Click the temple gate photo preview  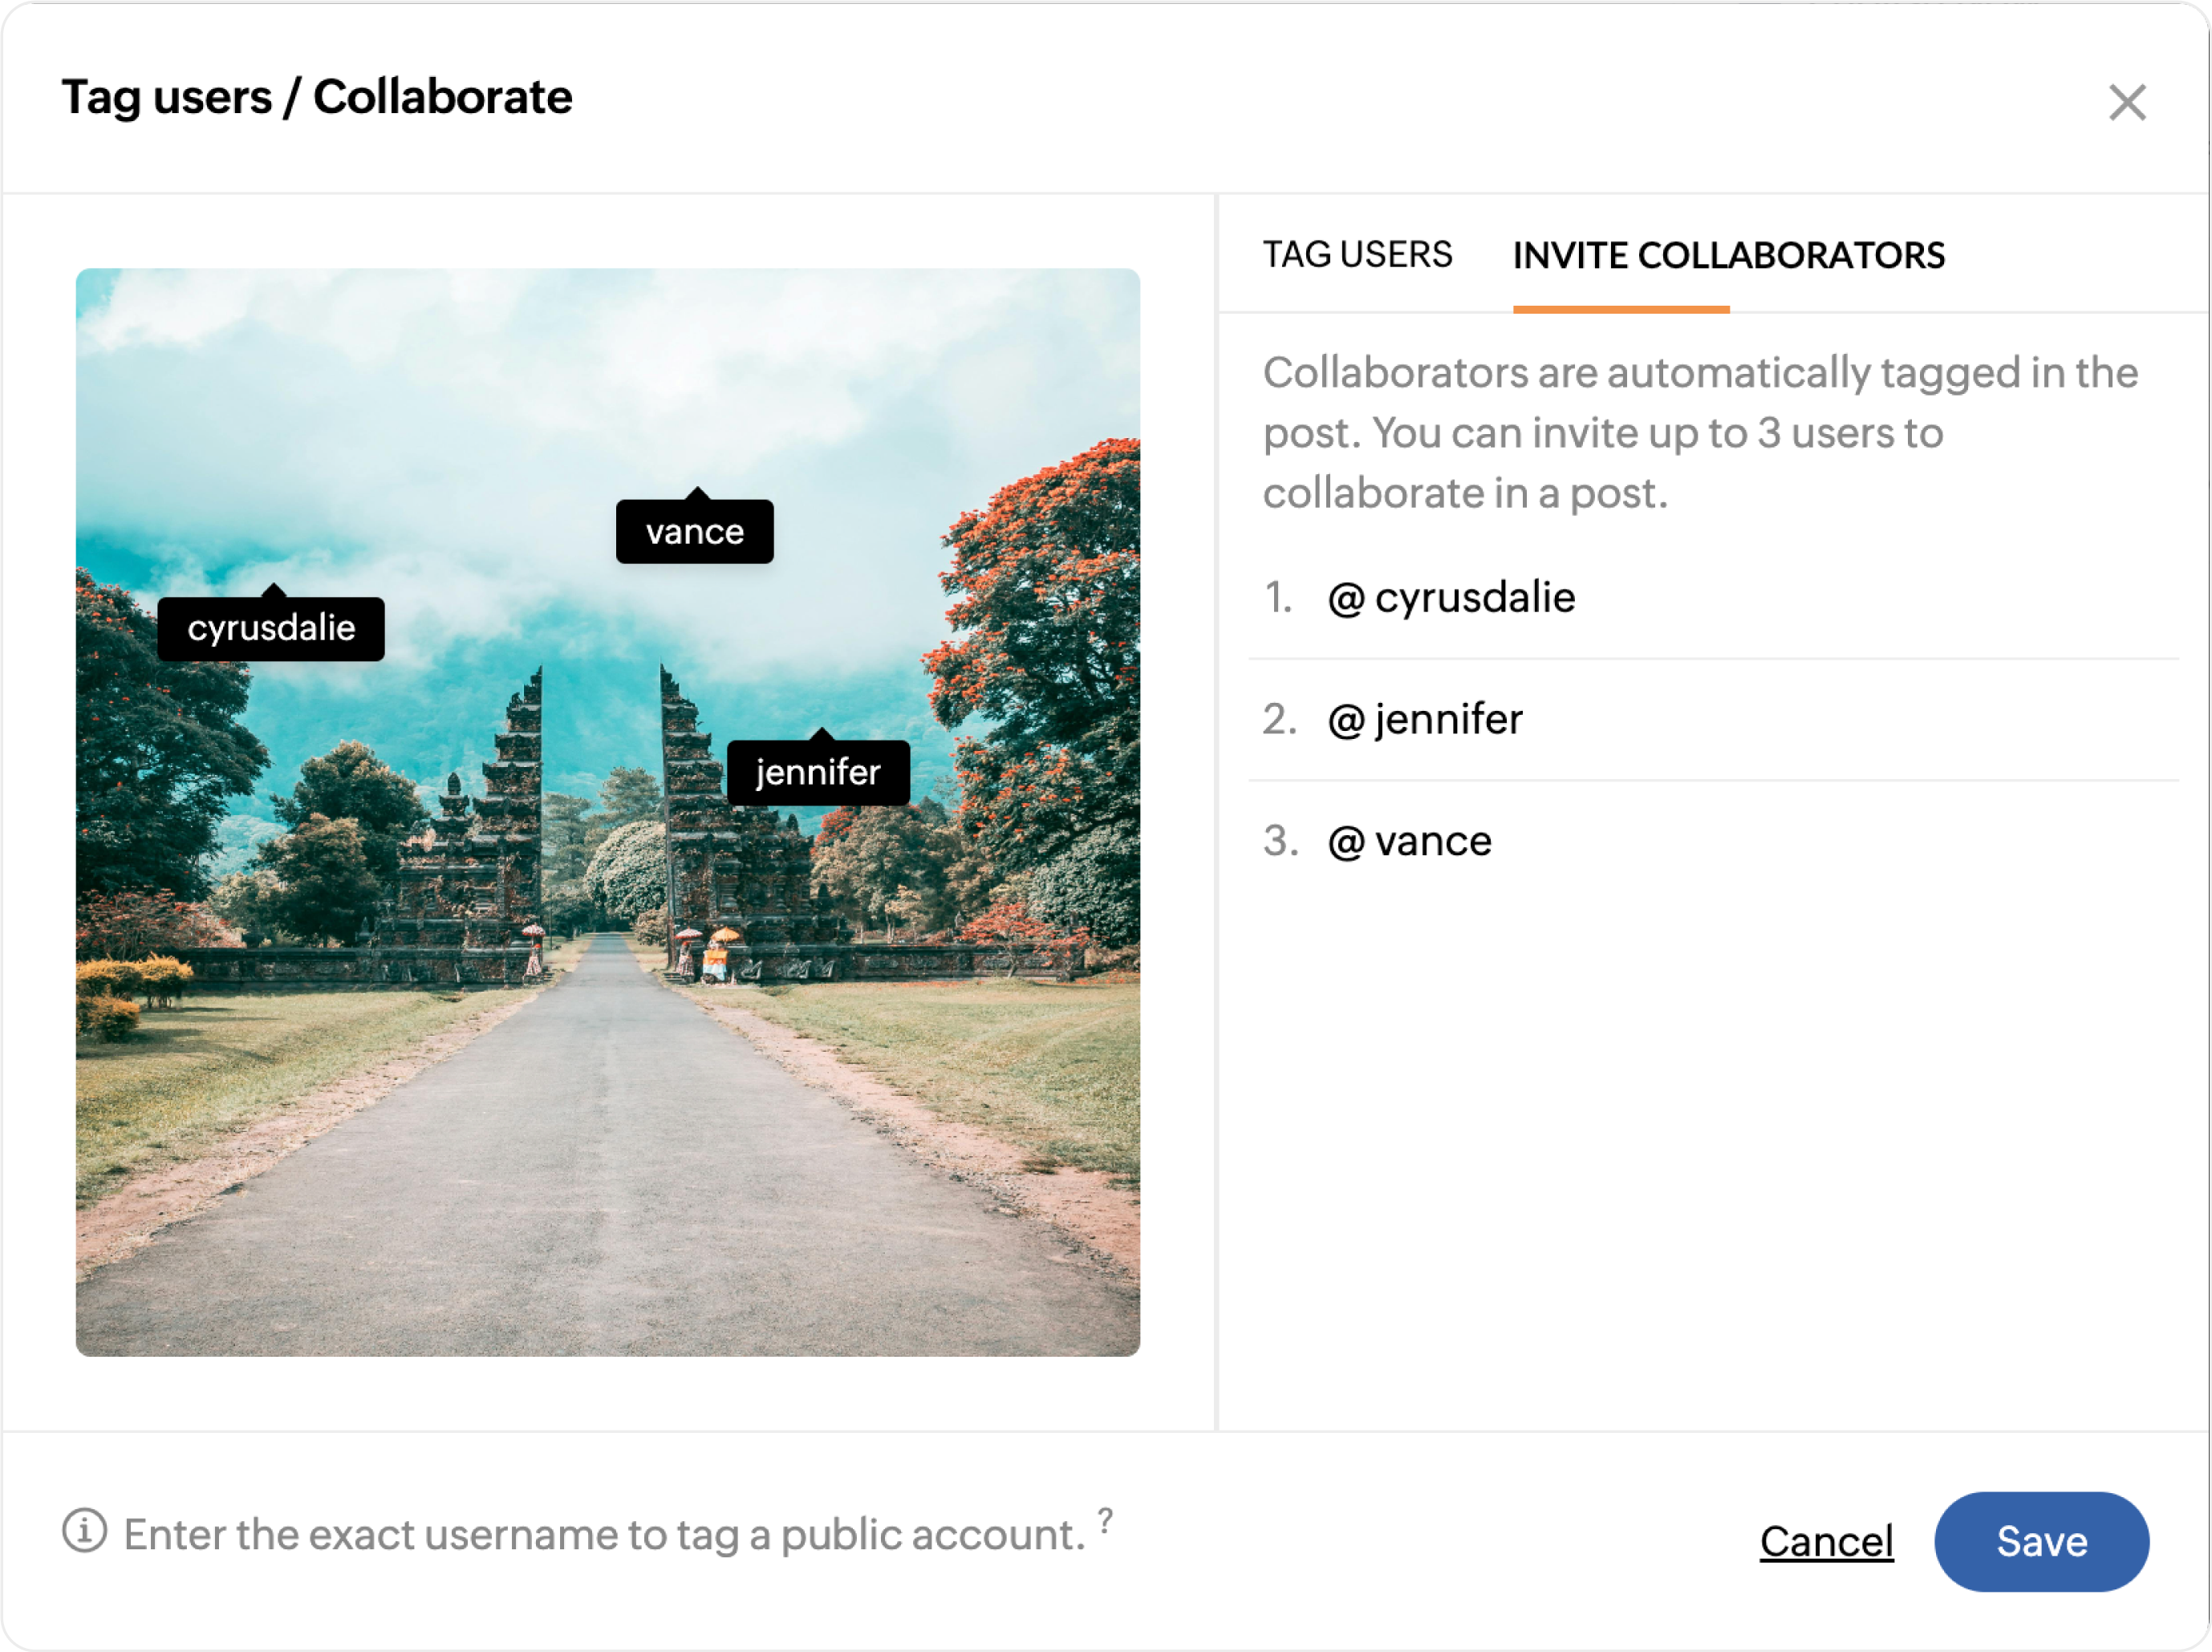coord(608,812)
